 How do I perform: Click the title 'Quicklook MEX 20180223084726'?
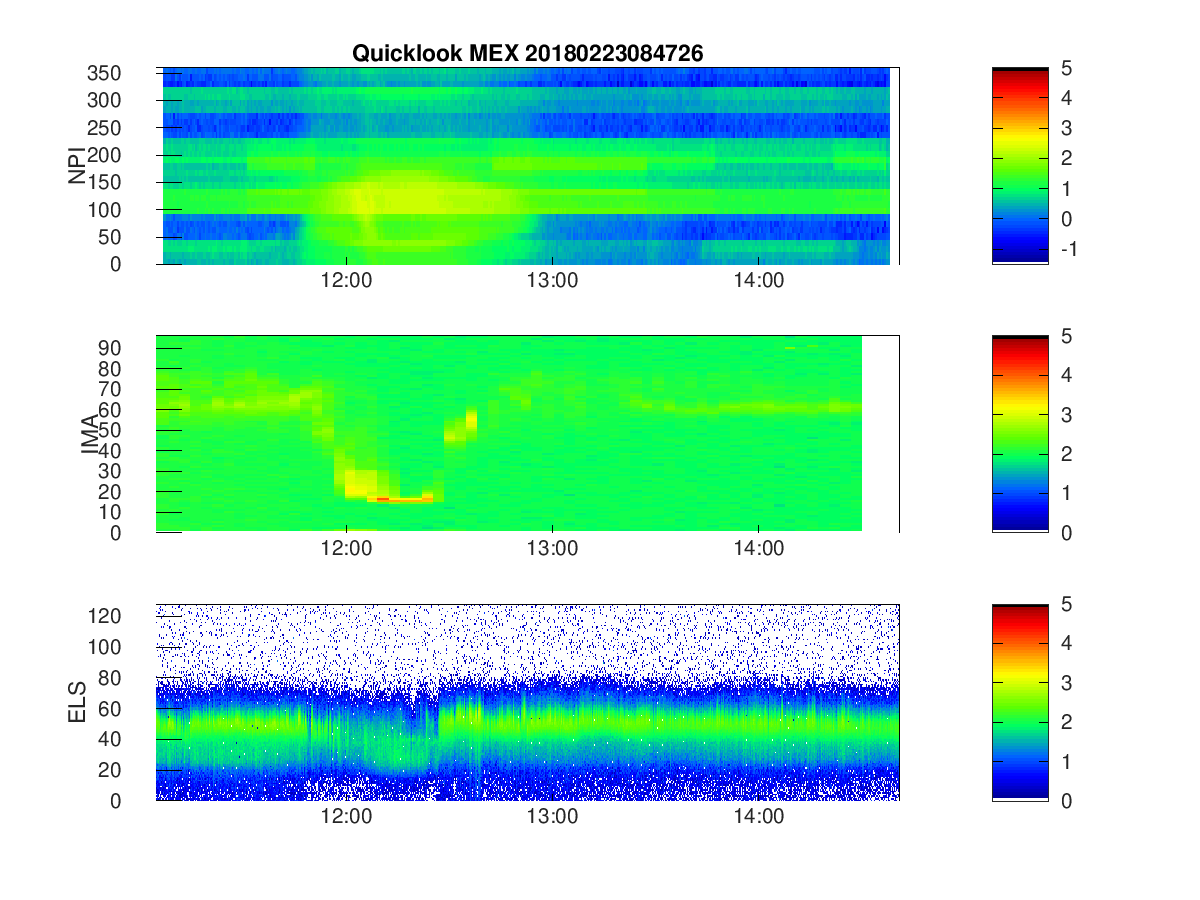point(527,54)
